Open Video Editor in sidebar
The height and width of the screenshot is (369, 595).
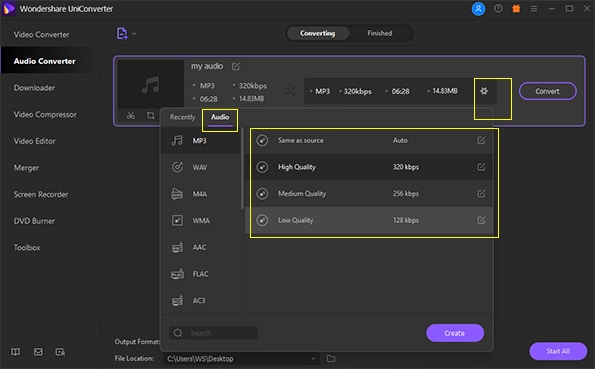35,141
